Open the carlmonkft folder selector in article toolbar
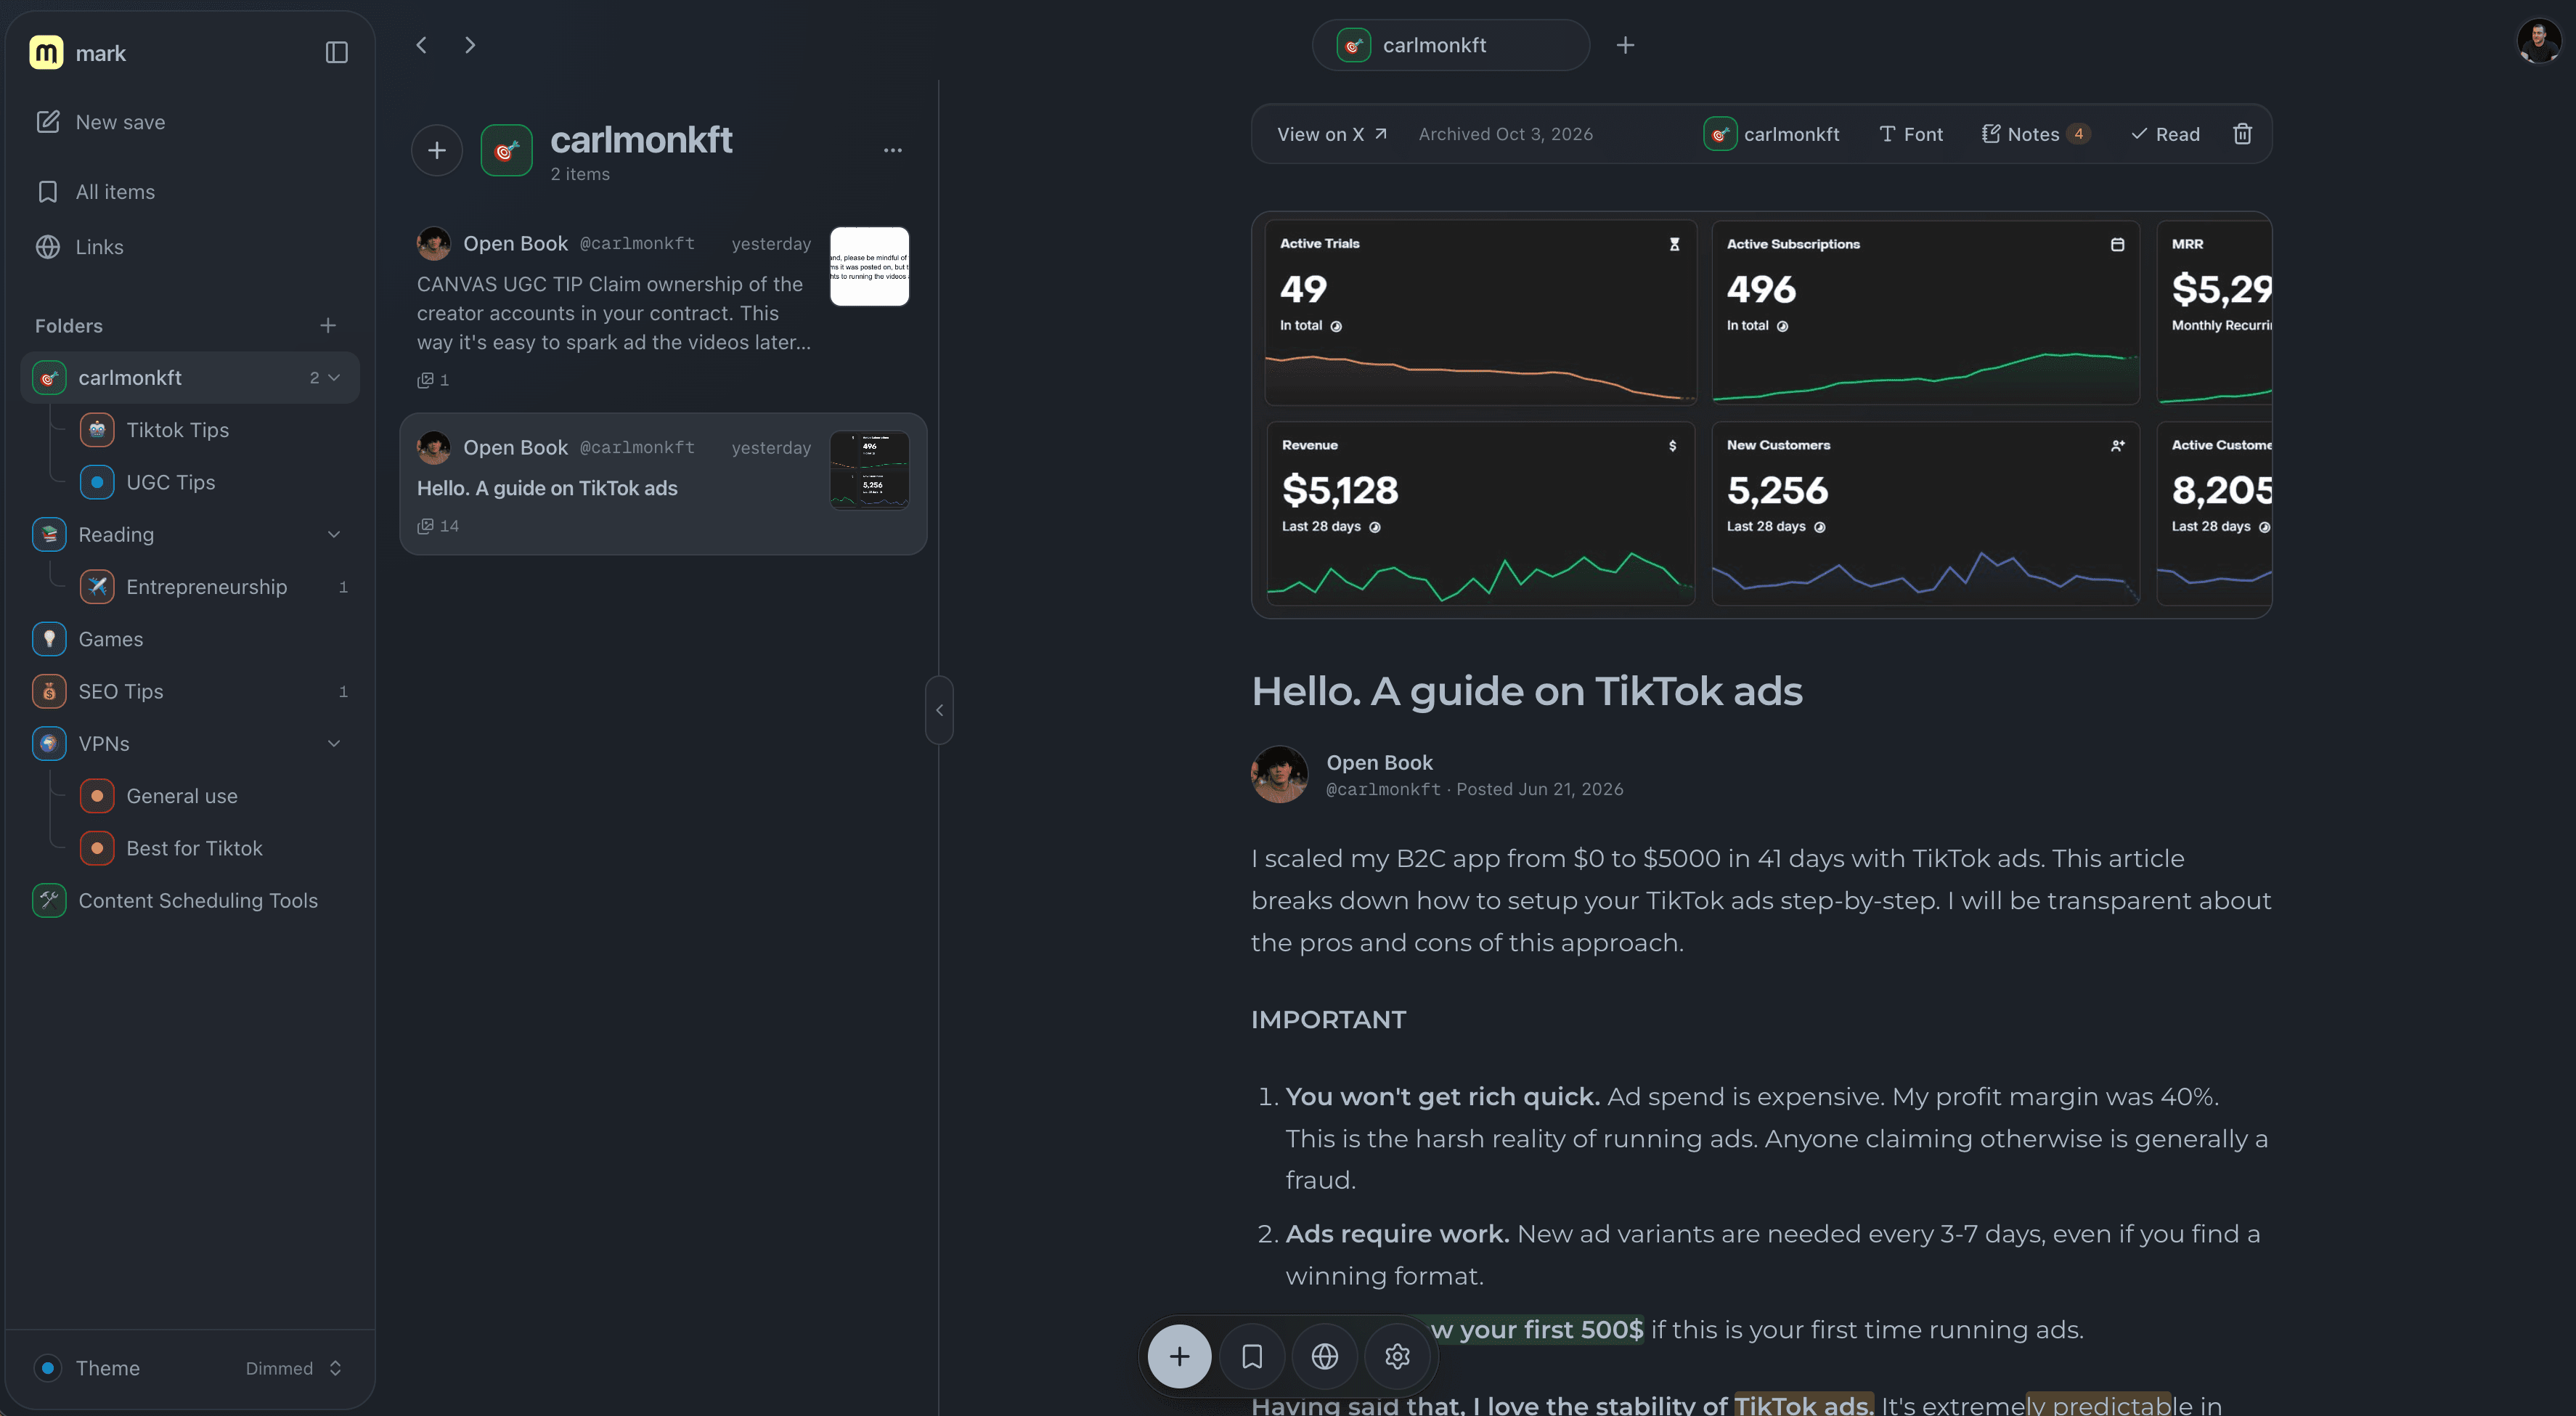Viewport: 2576px width, 1416px height. click(1771, 134)
